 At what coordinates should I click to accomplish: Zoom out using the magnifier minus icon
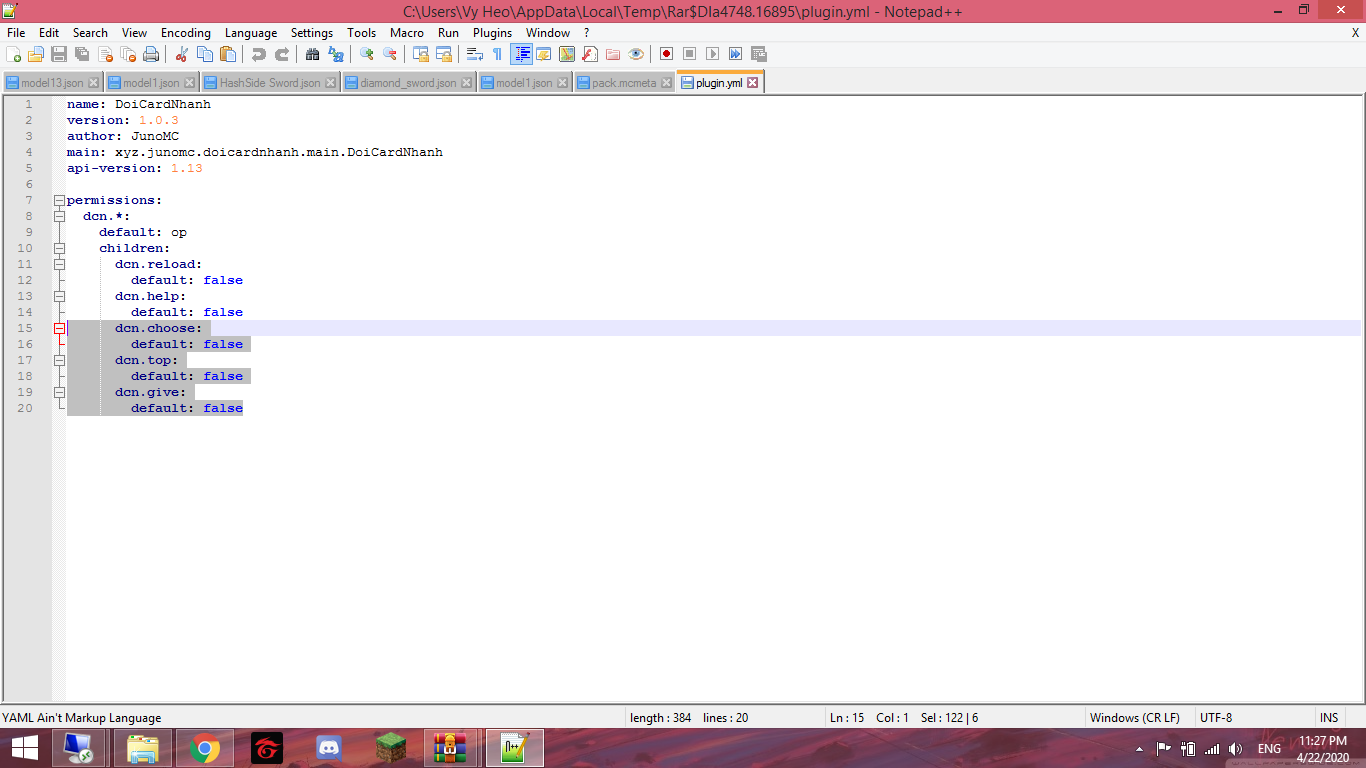click(x=390, y=54)
